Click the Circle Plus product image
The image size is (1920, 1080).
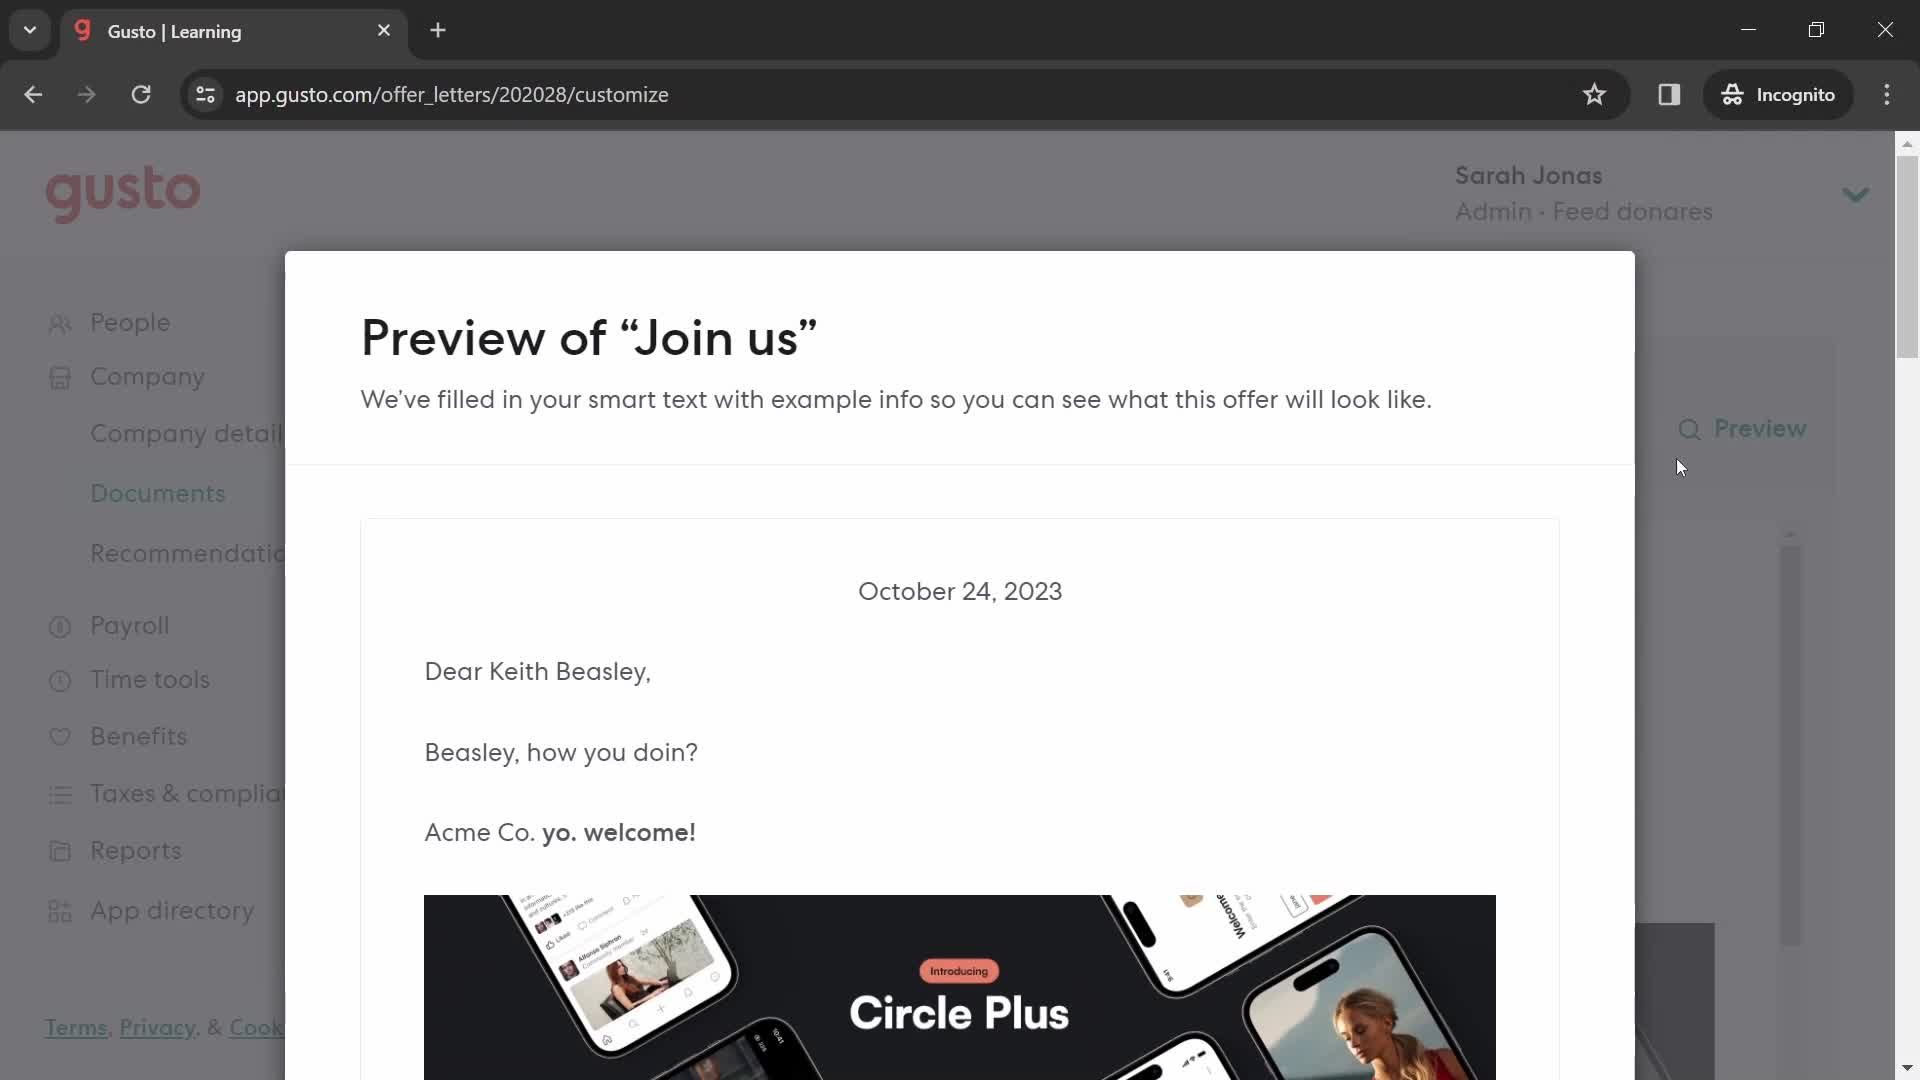960,988
